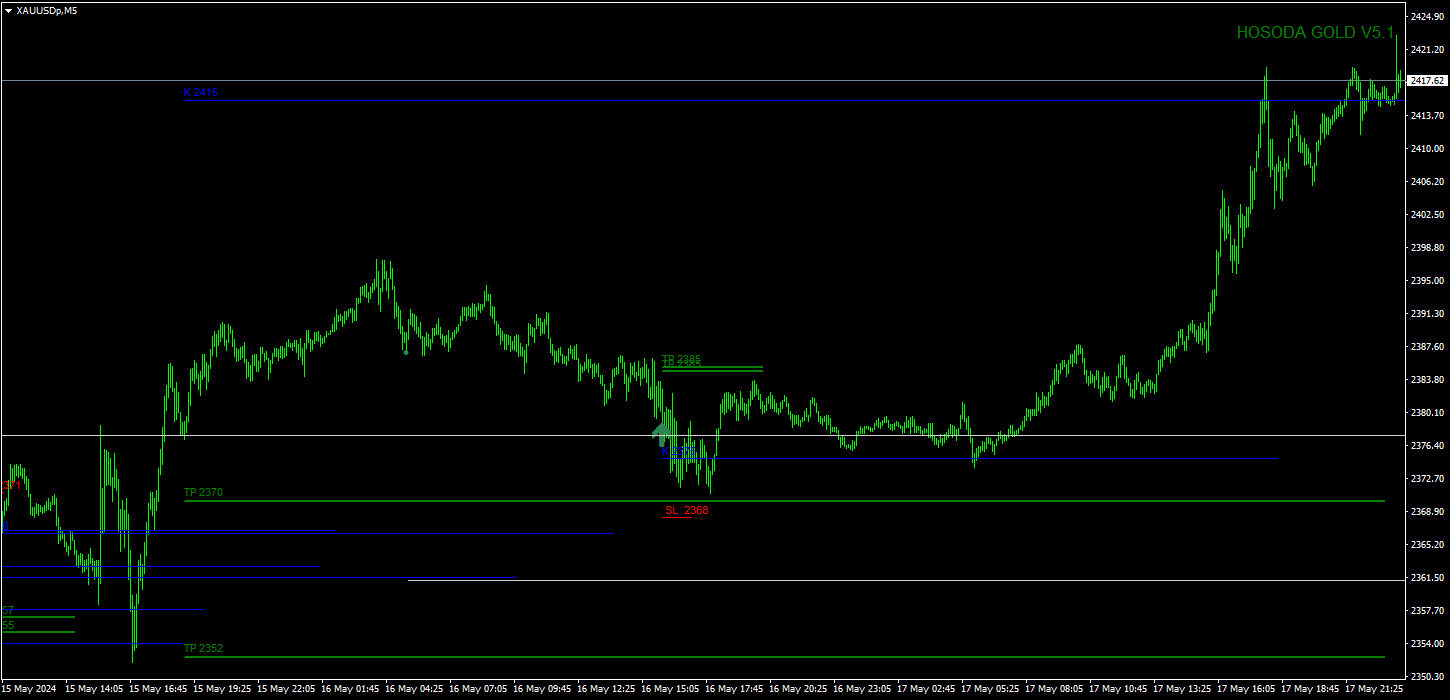This screenshot has height=700, width=1450.
Task: Select the K 2375 support label
Action: pos(678,450)
